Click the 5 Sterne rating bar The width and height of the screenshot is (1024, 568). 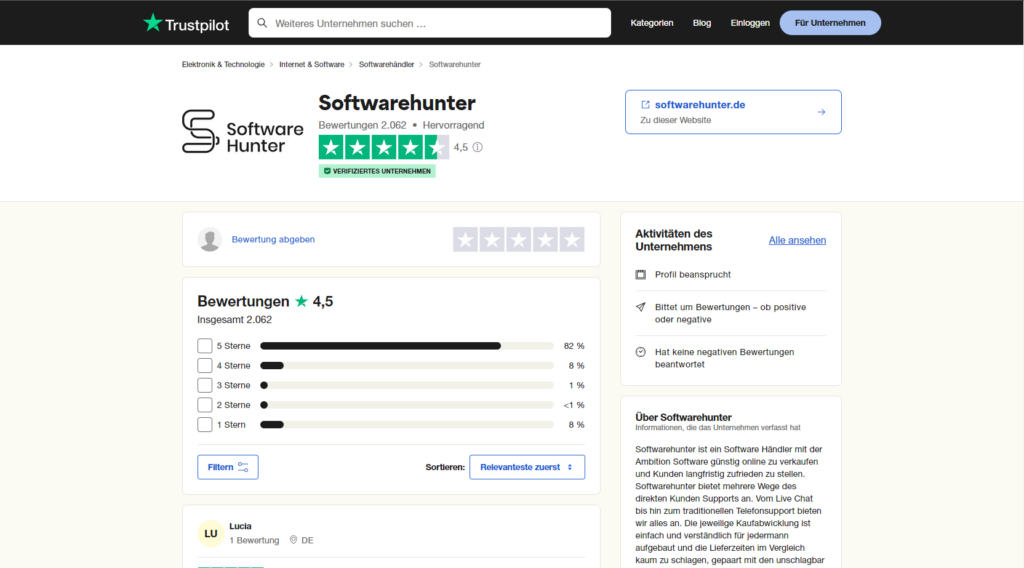coord(407,346)
